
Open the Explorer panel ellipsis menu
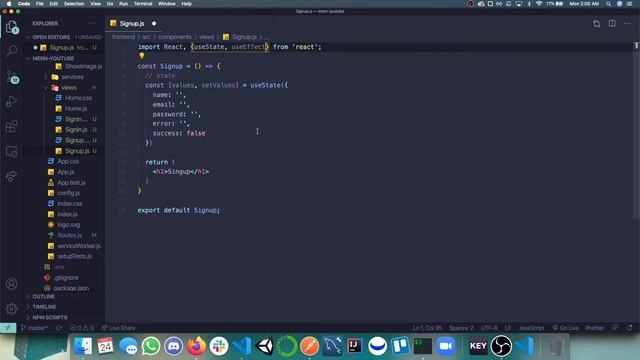[x=91, y=24]
